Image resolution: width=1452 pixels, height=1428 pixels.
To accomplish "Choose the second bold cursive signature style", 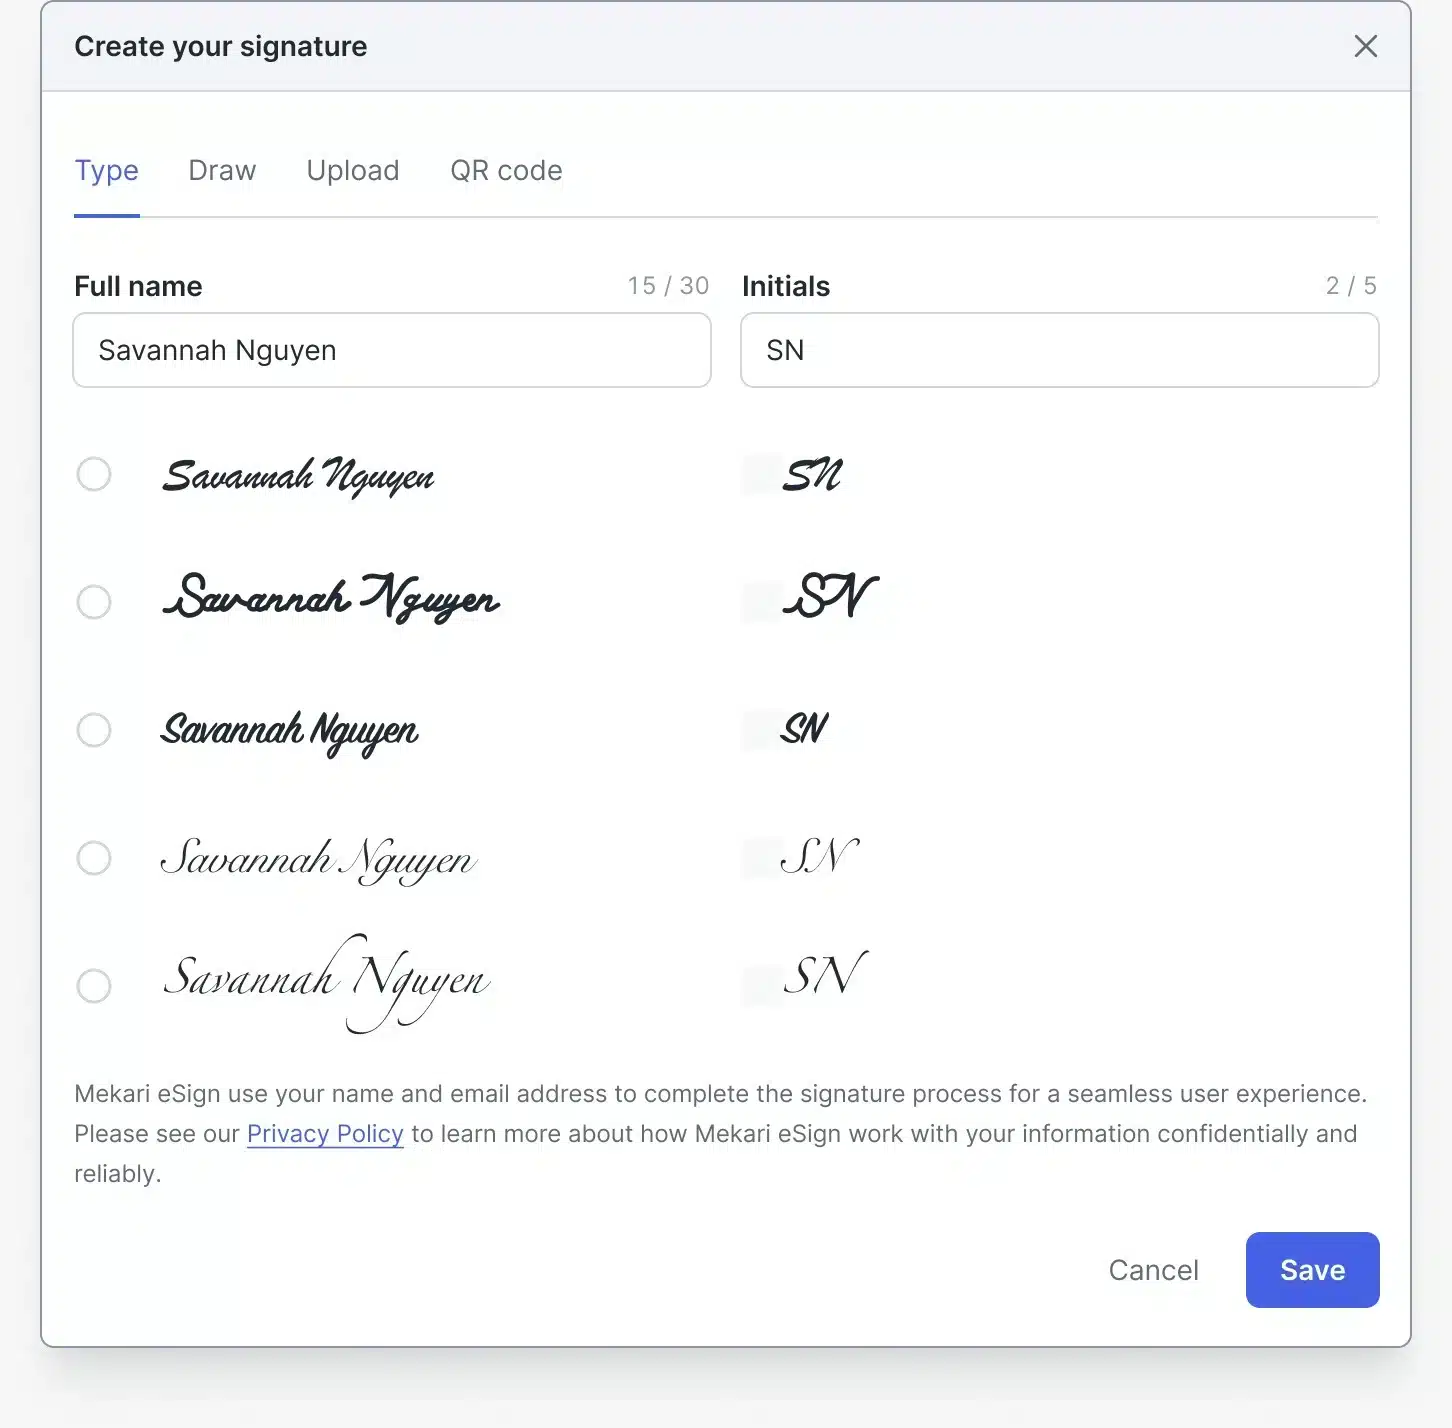I will tap(94, 601).
